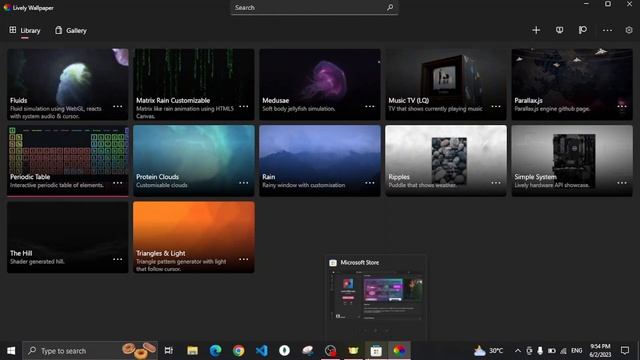This screenshot has width=640, height=360.
Task: Click the Microsoft Store taskbar icon
Action: (x=376, y=351)
